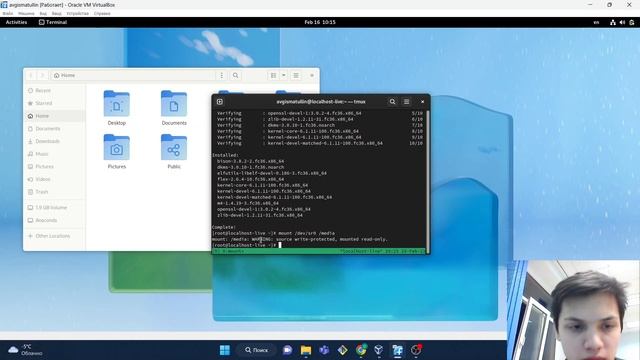Select Pictures in the Files sidebar

(x=55, y=167)
